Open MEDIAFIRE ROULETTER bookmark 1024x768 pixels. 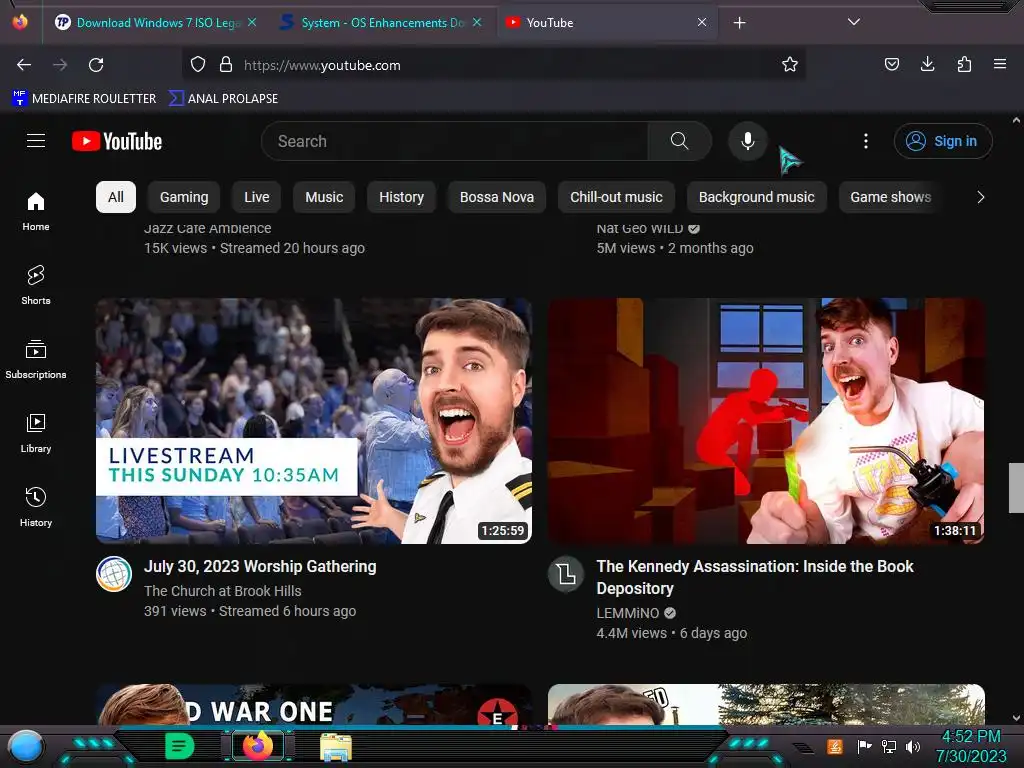[x=84, y=99]
